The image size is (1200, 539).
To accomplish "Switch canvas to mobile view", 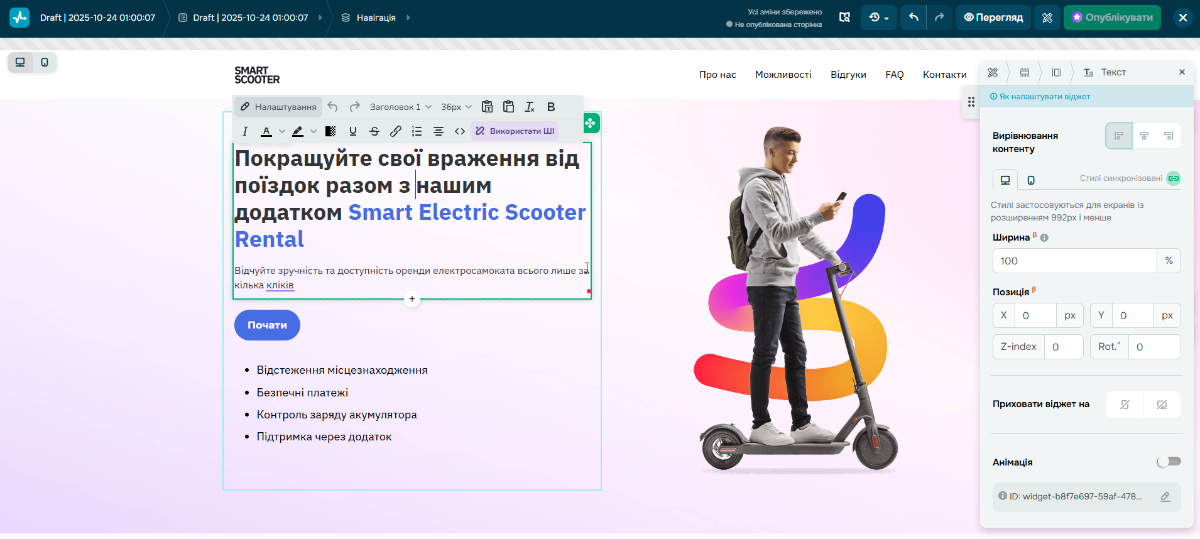I will pos(45,62).
